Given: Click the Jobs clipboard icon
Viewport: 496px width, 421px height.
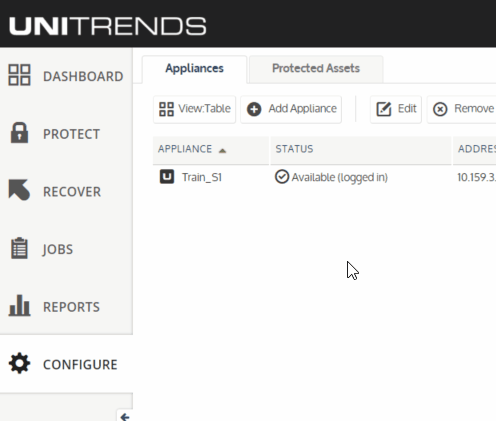Looking at the screenshot, I should pos(19,248).
